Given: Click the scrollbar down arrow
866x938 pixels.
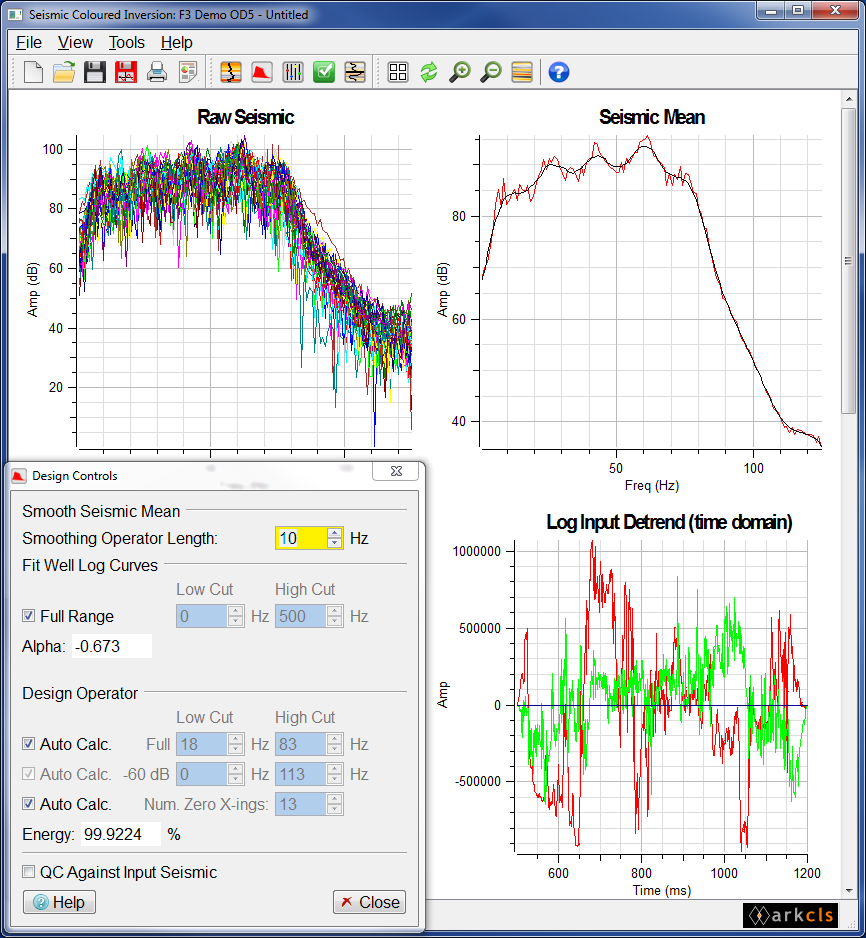Looking at the screenshot, I should click(848, 890).
